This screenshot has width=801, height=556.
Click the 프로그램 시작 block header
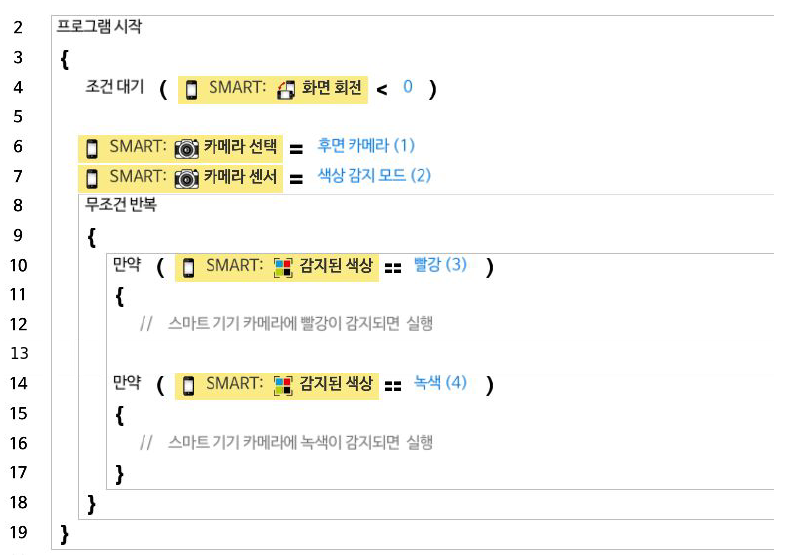(99, 27)
